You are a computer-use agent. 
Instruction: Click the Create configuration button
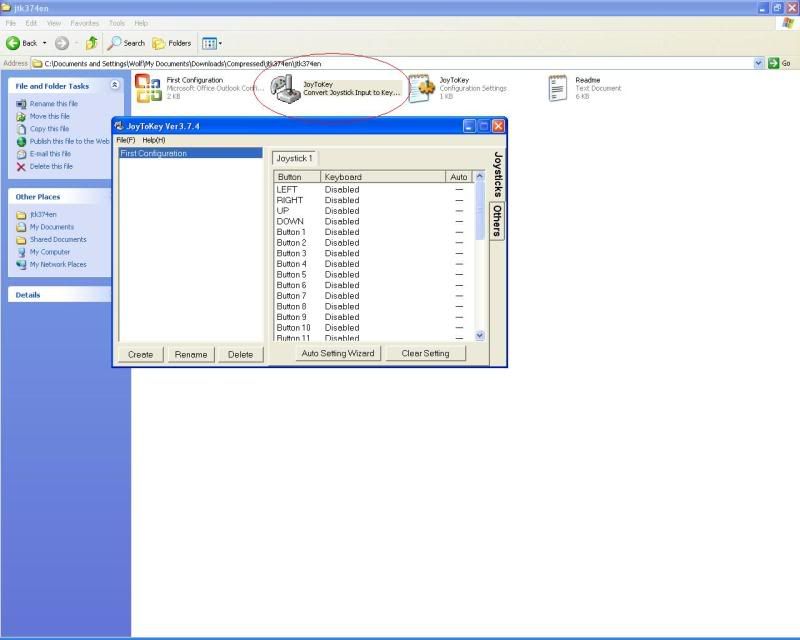pyautogui.click(x=141, y=354)
